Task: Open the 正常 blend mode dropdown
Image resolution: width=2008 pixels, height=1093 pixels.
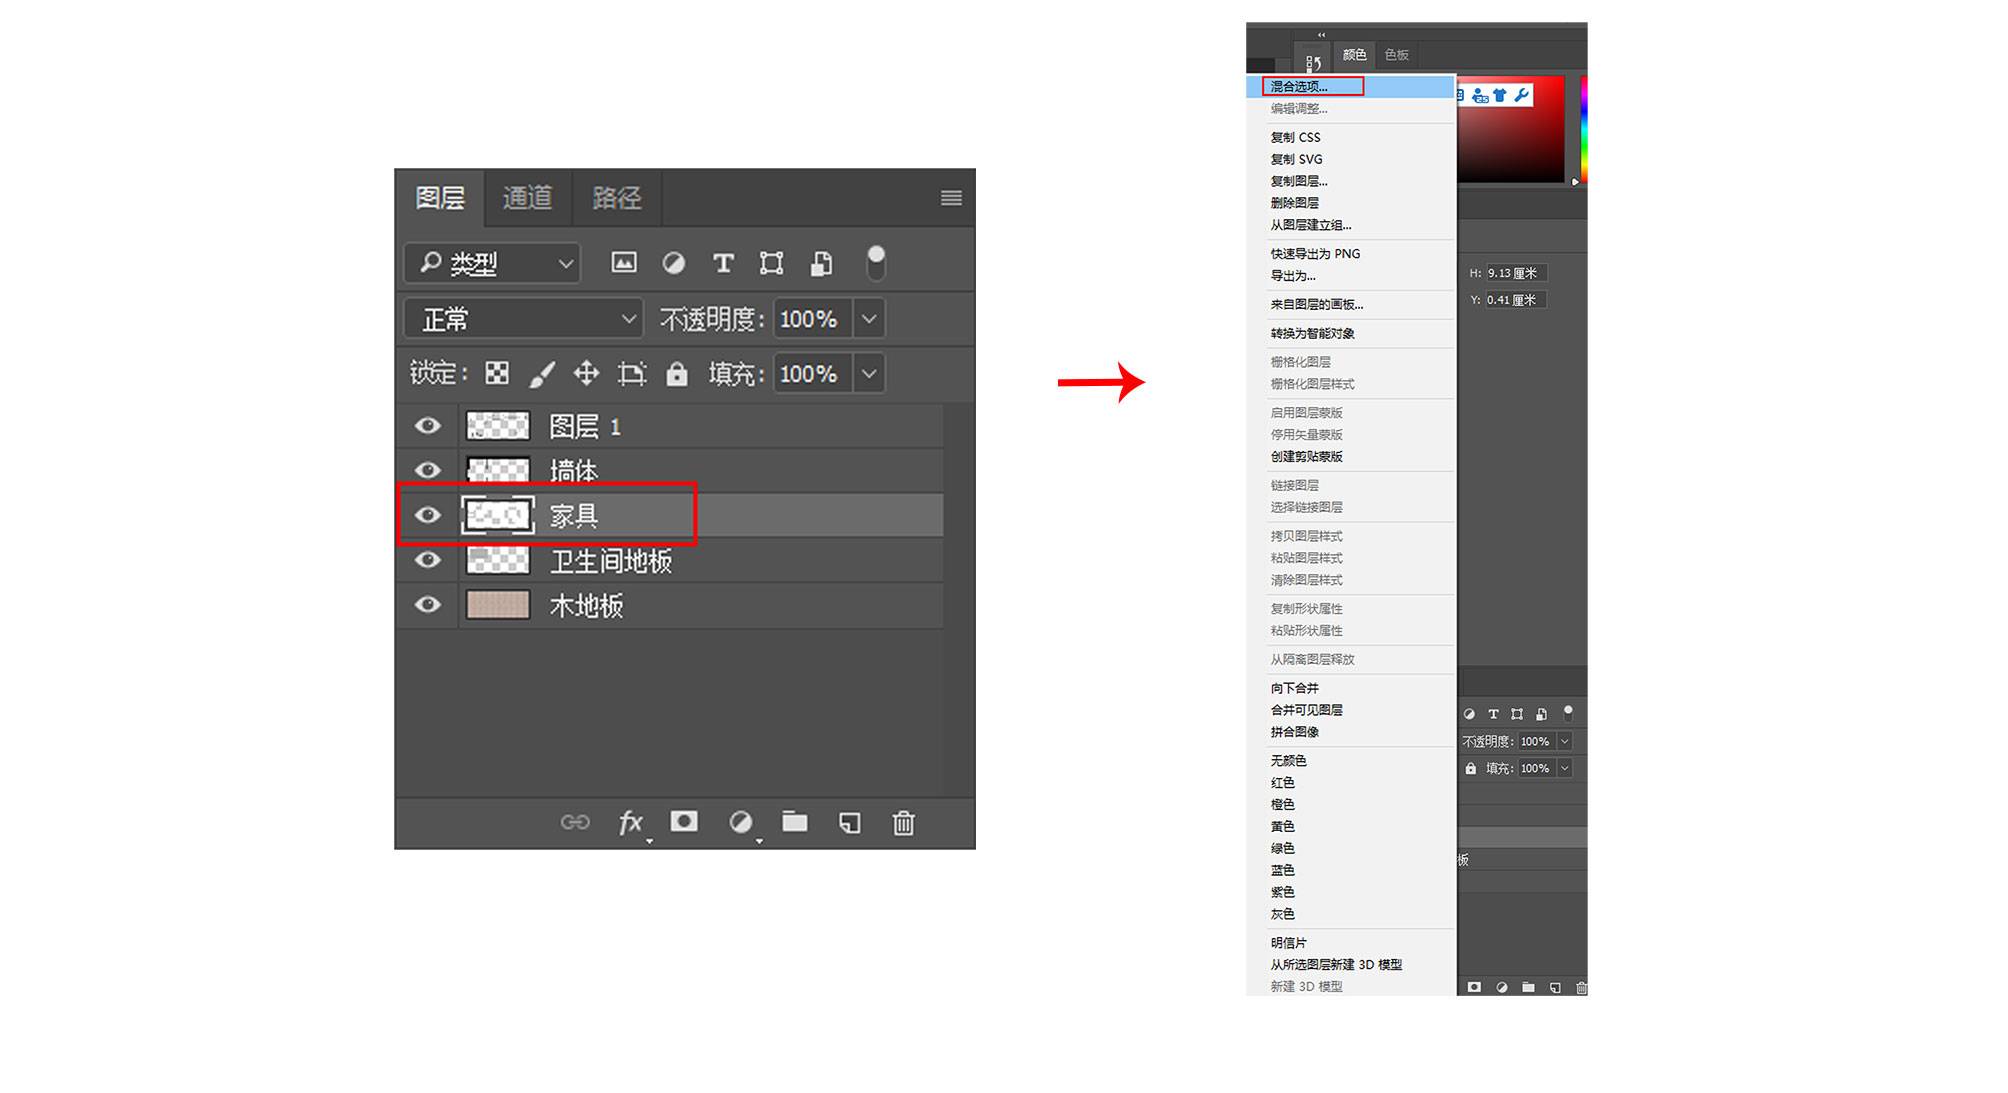Action: [x=524, y=319]
